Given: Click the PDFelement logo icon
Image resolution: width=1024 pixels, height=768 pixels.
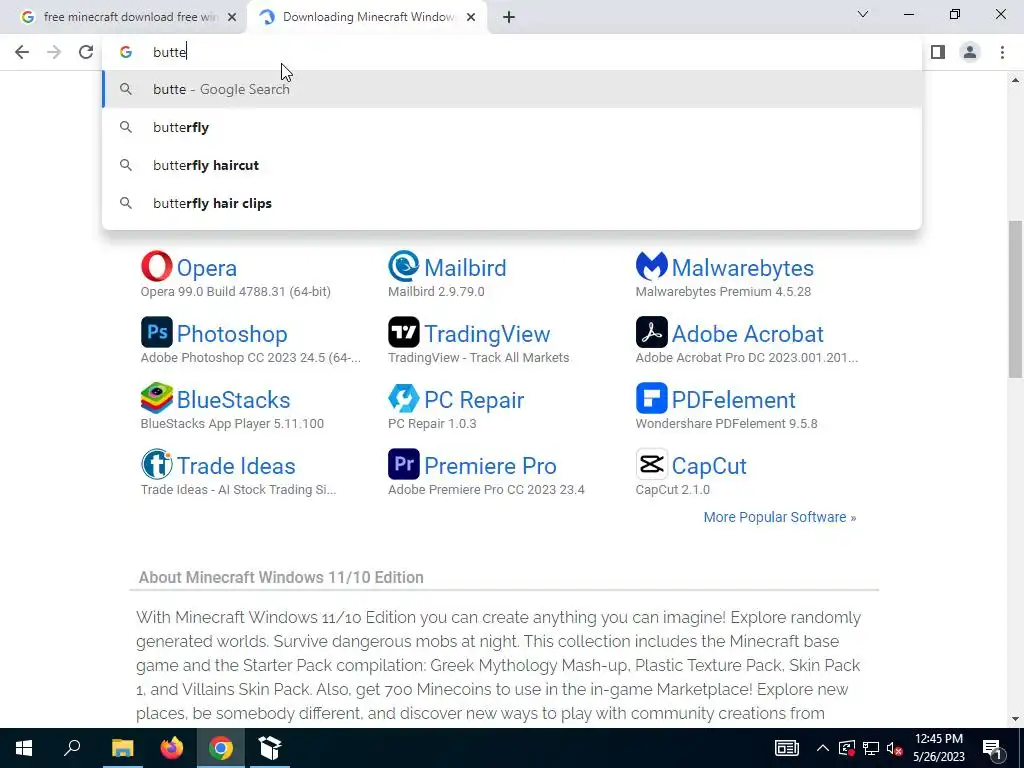Looking at the screenshot, I should (651, 398).
